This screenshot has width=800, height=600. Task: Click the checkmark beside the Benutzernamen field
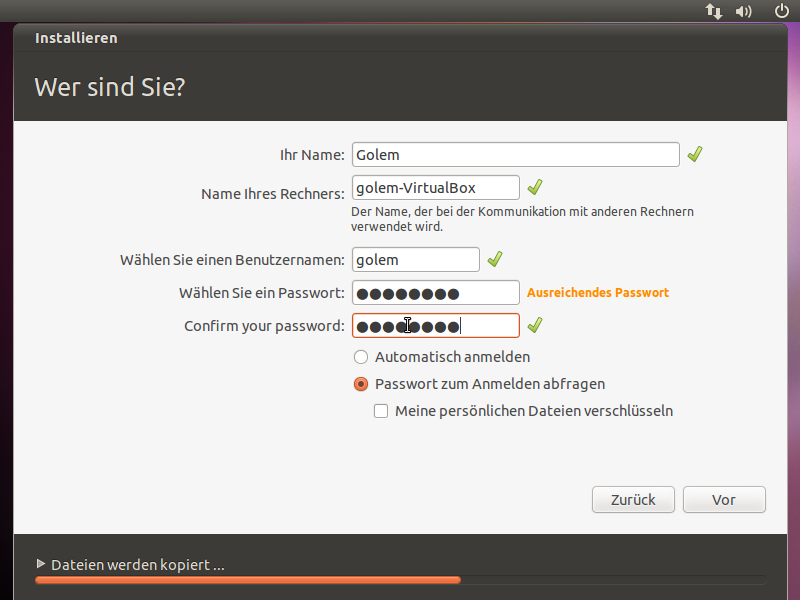tap(495, 259)
